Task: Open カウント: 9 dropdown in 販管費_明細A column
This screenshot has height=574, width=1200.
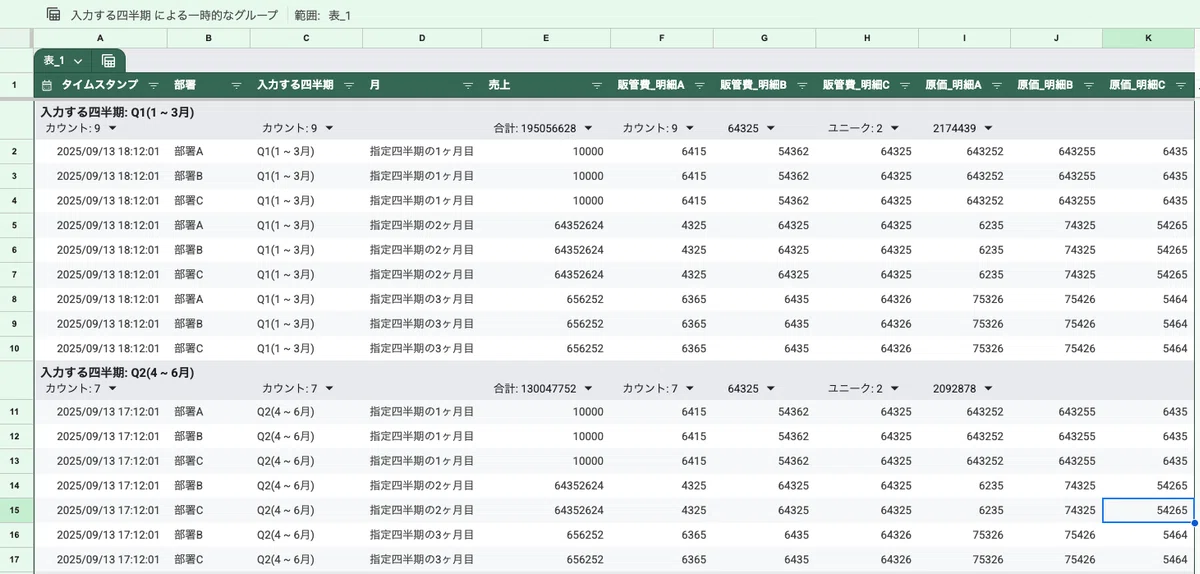Action: tap(690, 128)
